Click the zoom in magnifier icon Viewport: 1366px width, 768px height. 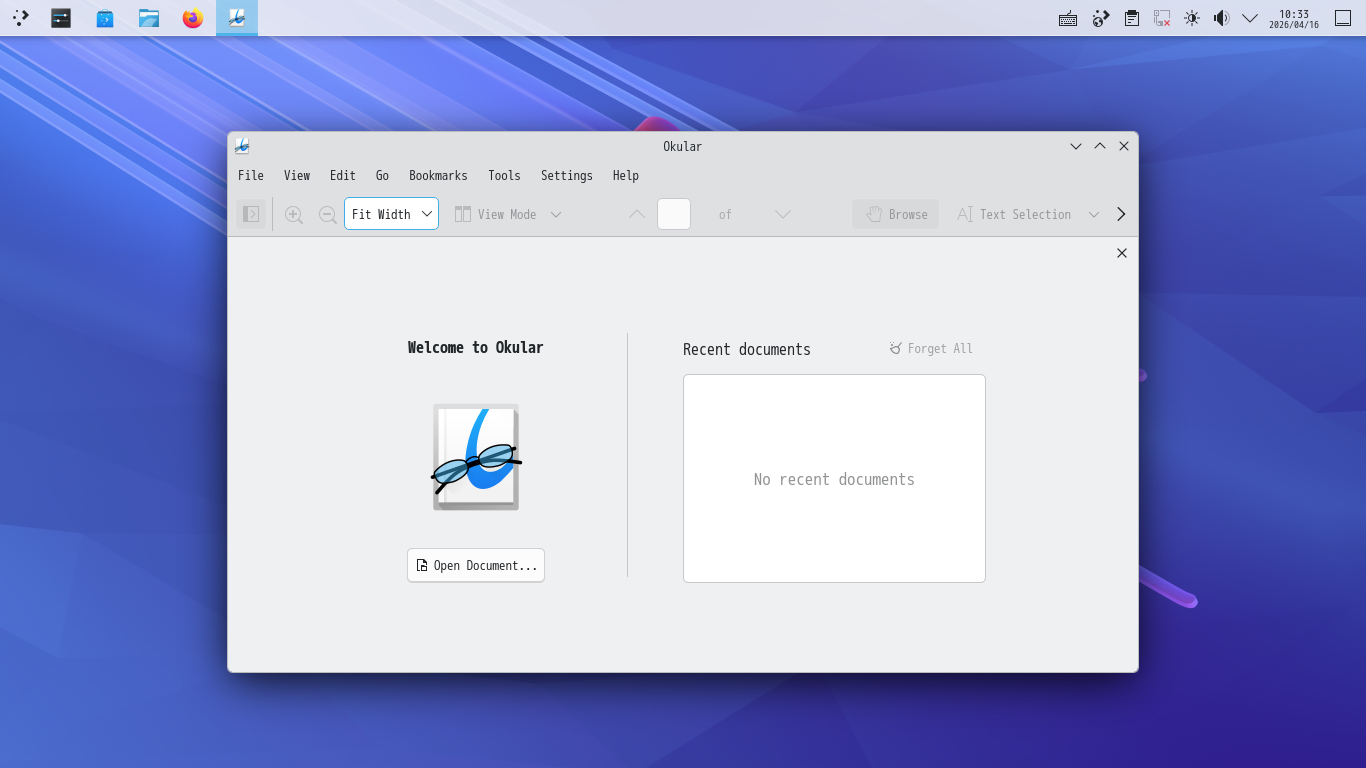(293, 214)
